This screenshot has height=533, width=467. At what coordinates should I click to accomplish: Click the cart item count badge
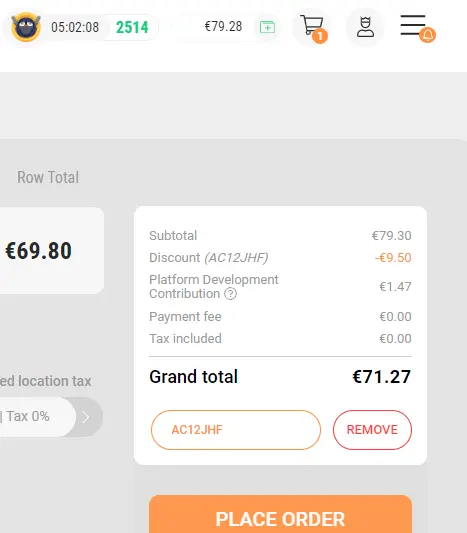coord(320,36)
